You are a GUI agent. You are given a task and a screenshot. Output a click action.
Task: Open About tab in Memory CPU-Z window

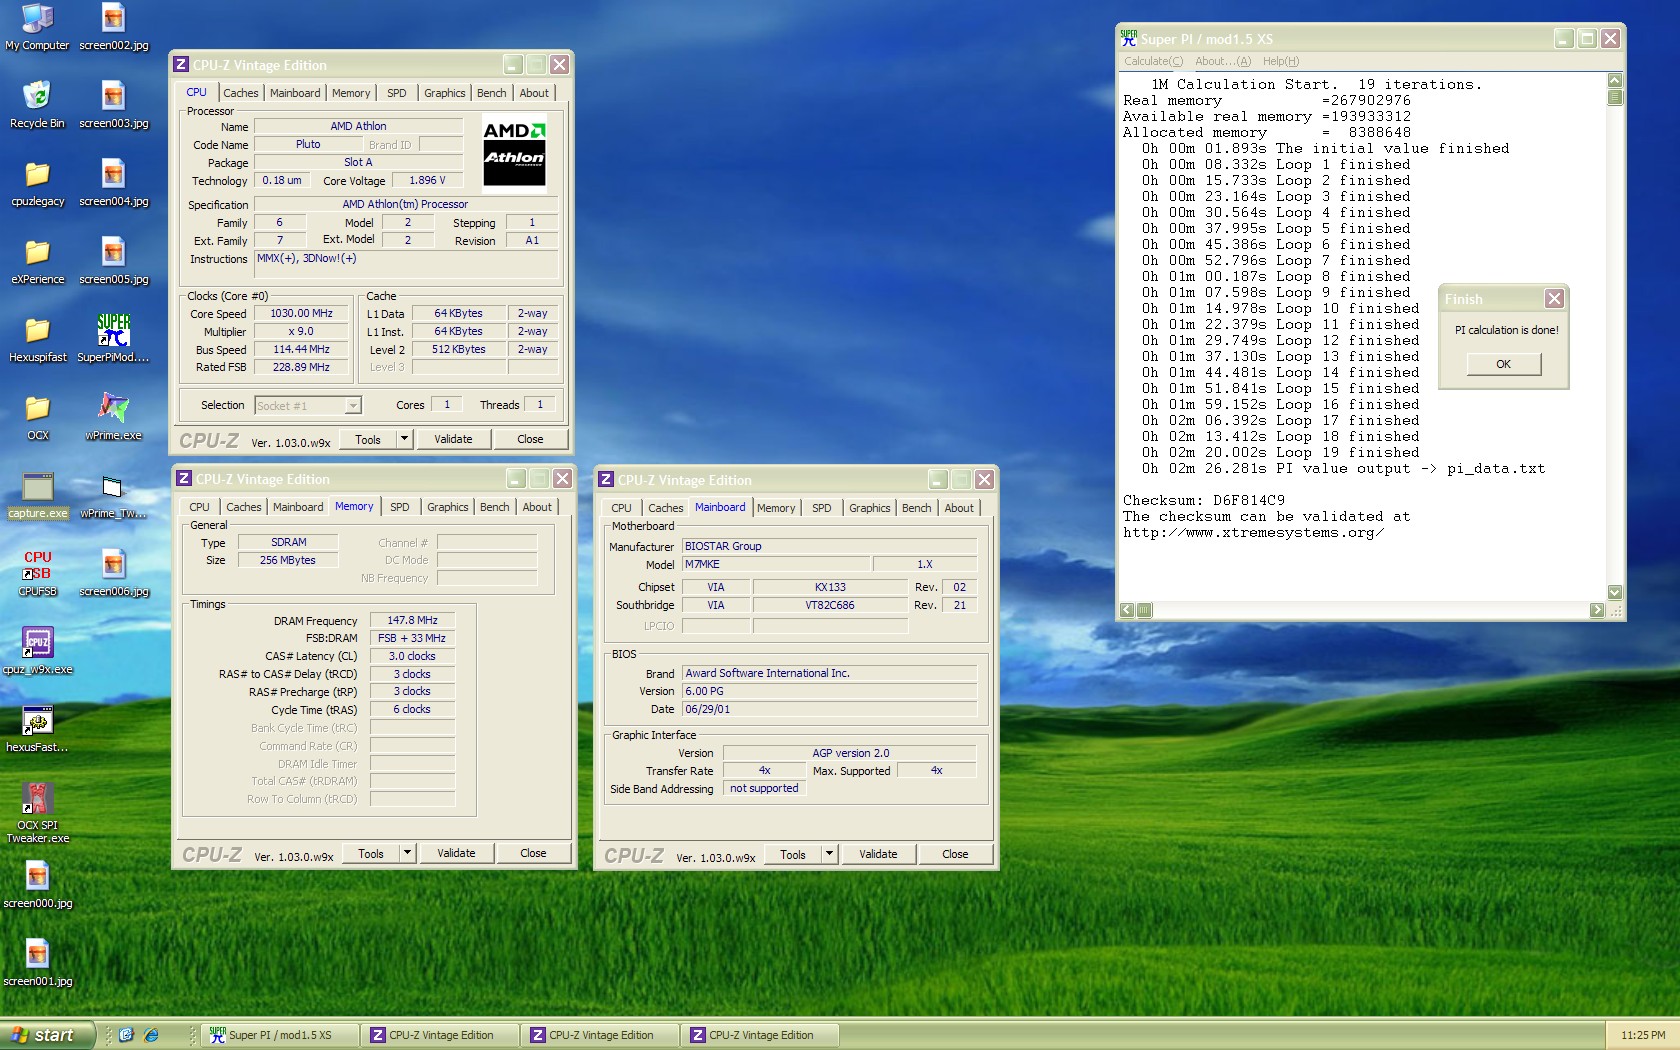tap(537, 507)
